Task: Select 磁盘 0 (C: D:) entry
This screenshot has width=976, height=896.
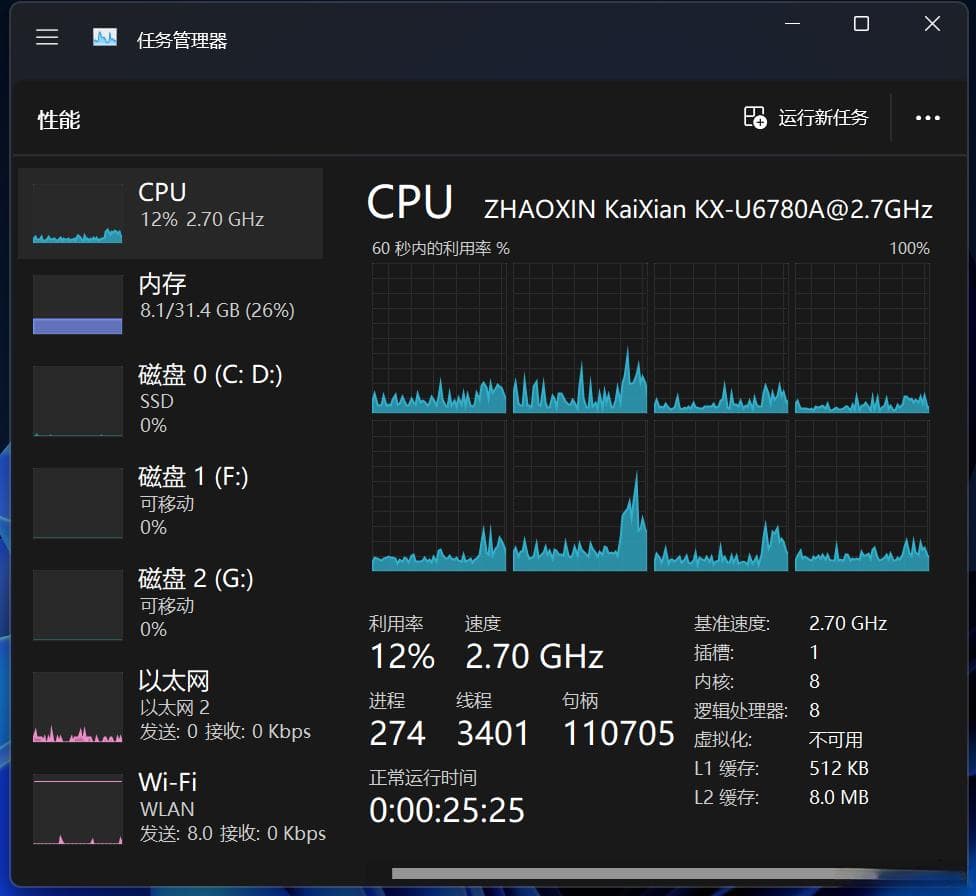Action: 171,400
